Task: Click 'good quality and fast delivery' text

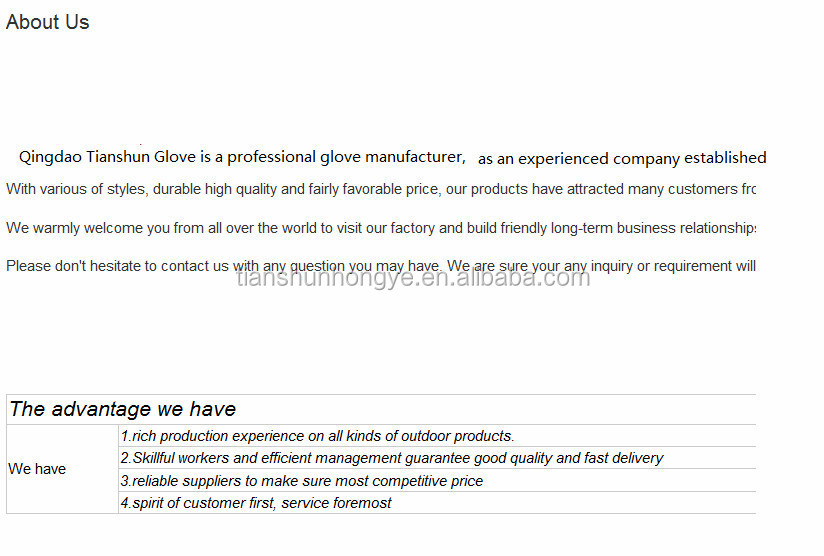Action: pos(569,458)
